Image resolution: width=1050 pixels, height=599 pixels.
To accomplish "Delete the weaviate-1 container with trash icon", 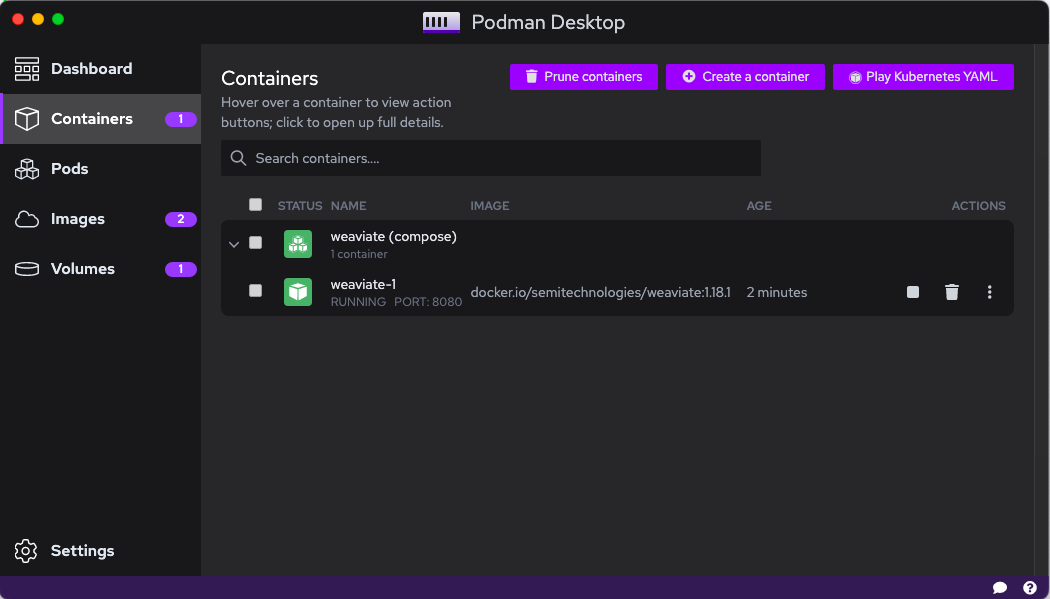I will click(952, 292).
